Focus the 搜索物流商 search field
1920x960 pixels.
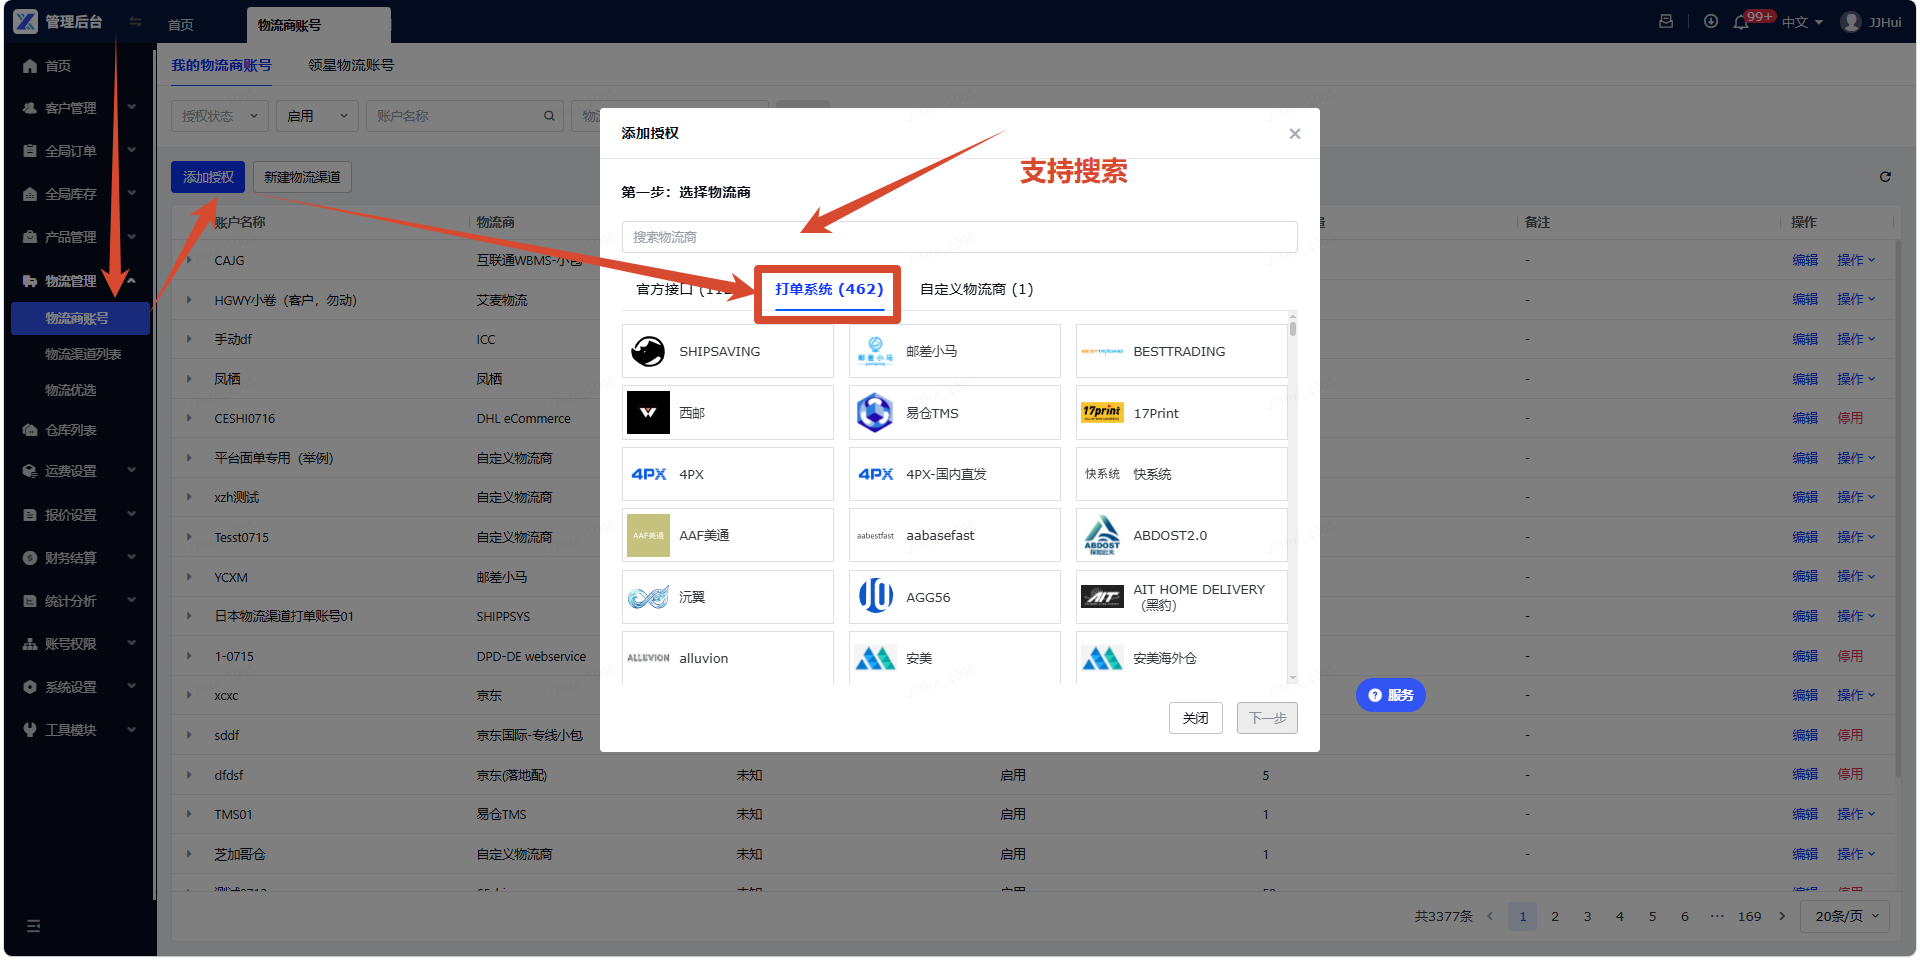[960, 237]
